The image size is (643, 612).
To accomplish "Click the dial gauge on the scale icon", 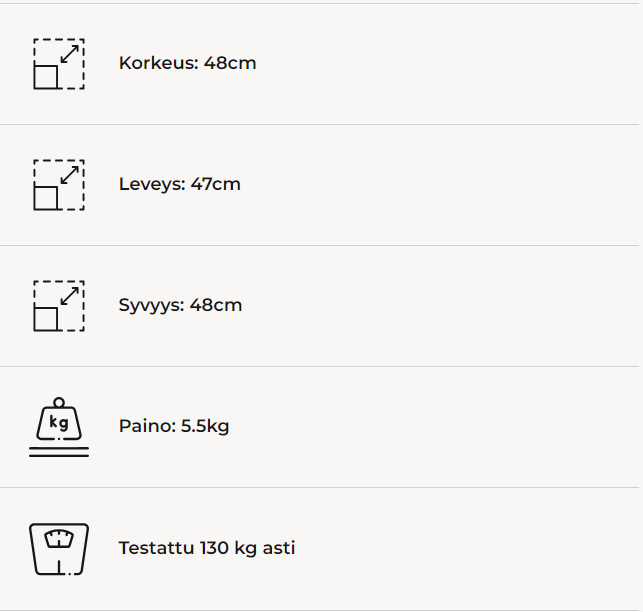I will [x=59, y=539].
